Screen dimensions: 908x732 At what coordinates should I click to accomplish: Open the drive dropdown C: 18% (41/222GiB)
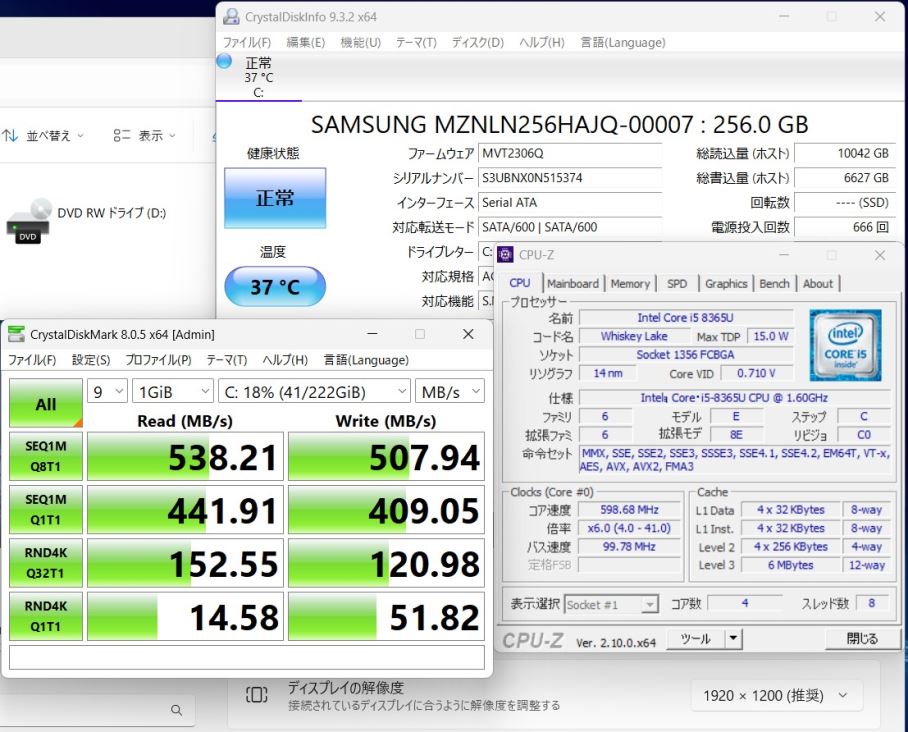(314, 392)
